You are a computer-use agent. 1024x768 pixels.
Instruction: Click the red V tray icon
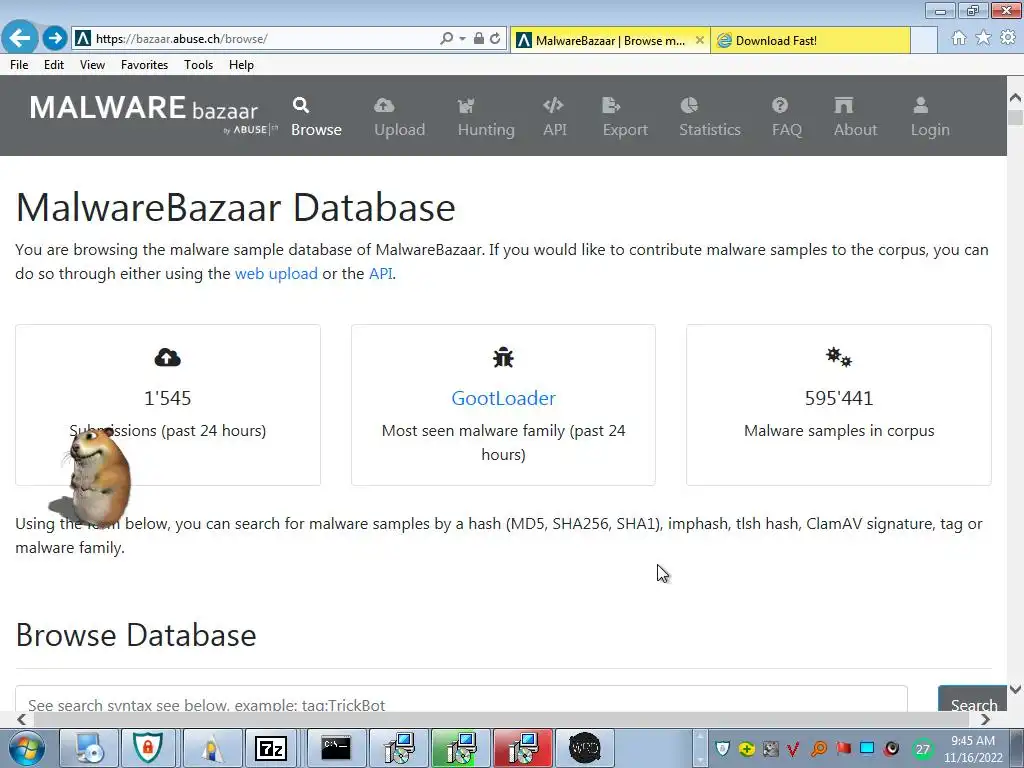tap(793, 748)
